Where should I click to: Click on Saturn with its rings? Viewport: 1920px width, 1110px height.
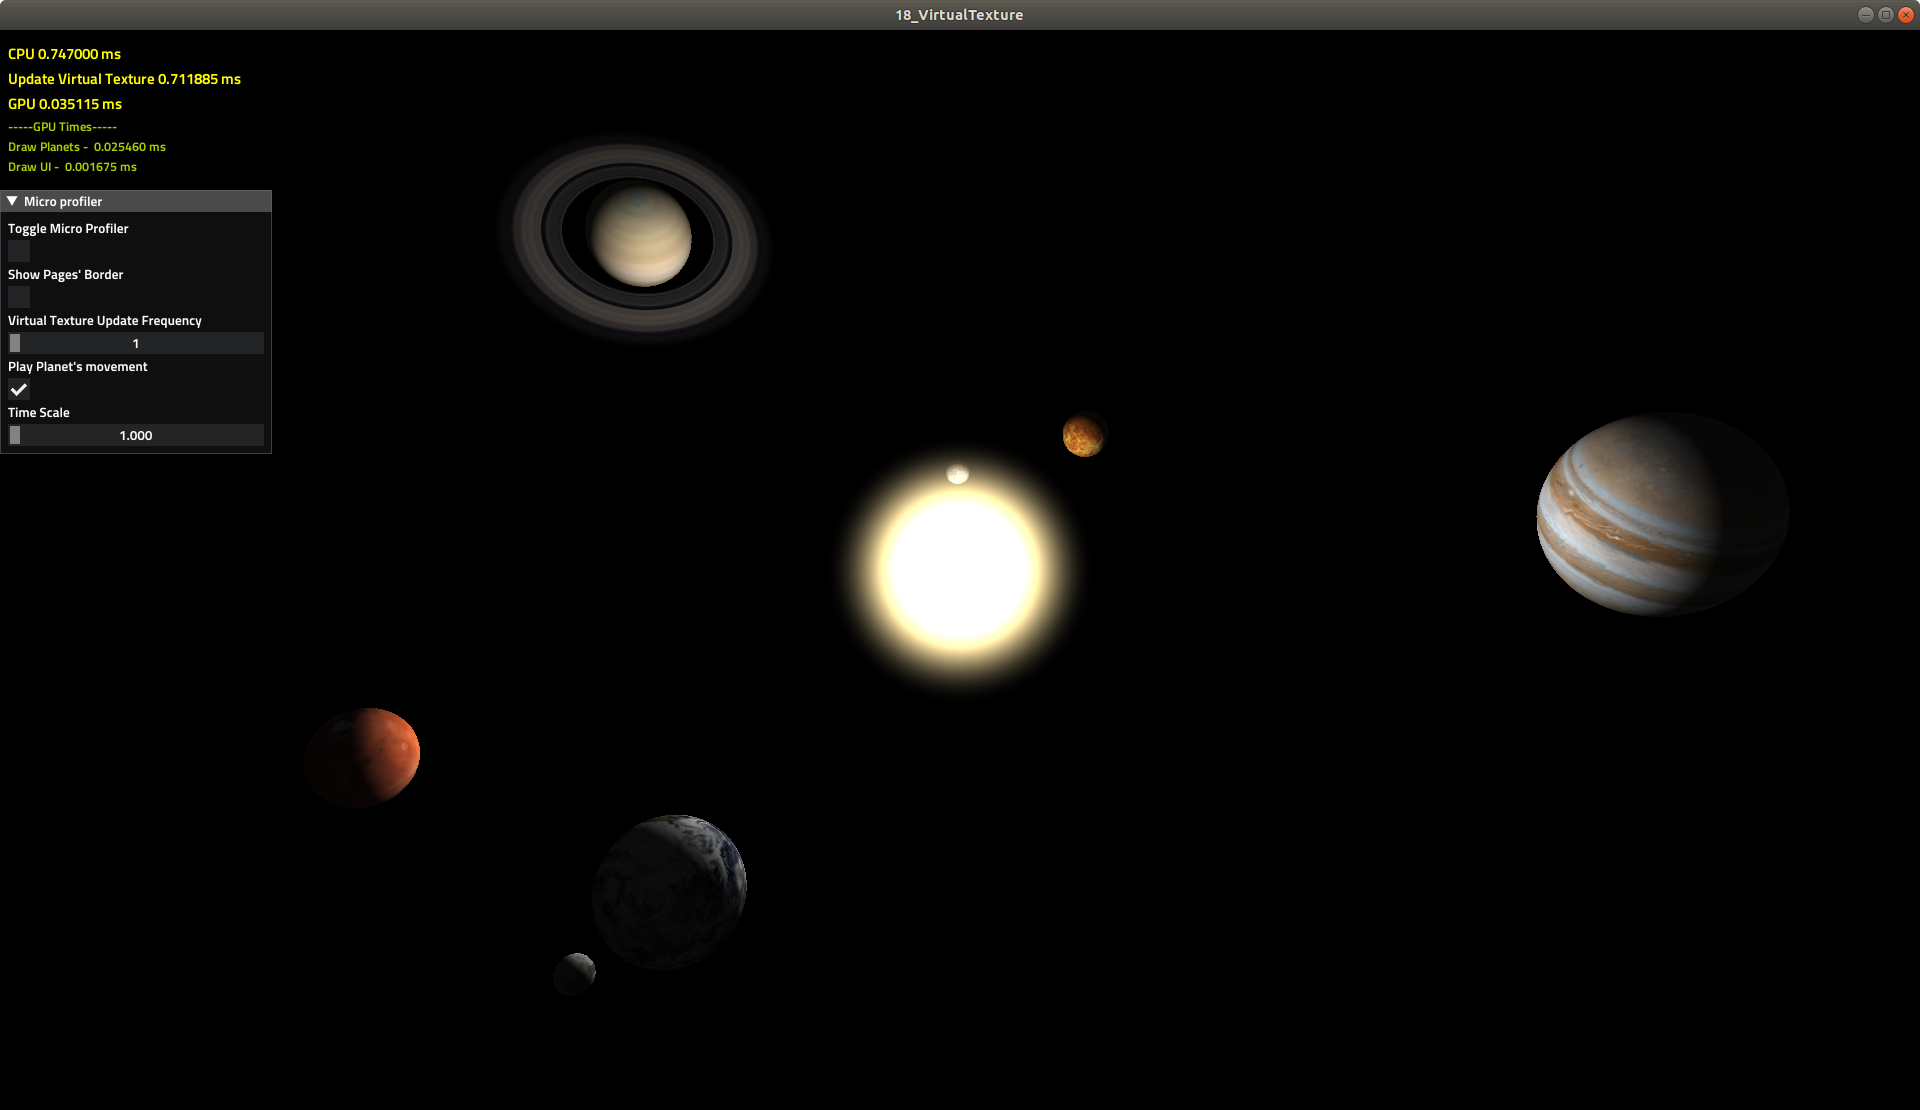pos(640,237)
